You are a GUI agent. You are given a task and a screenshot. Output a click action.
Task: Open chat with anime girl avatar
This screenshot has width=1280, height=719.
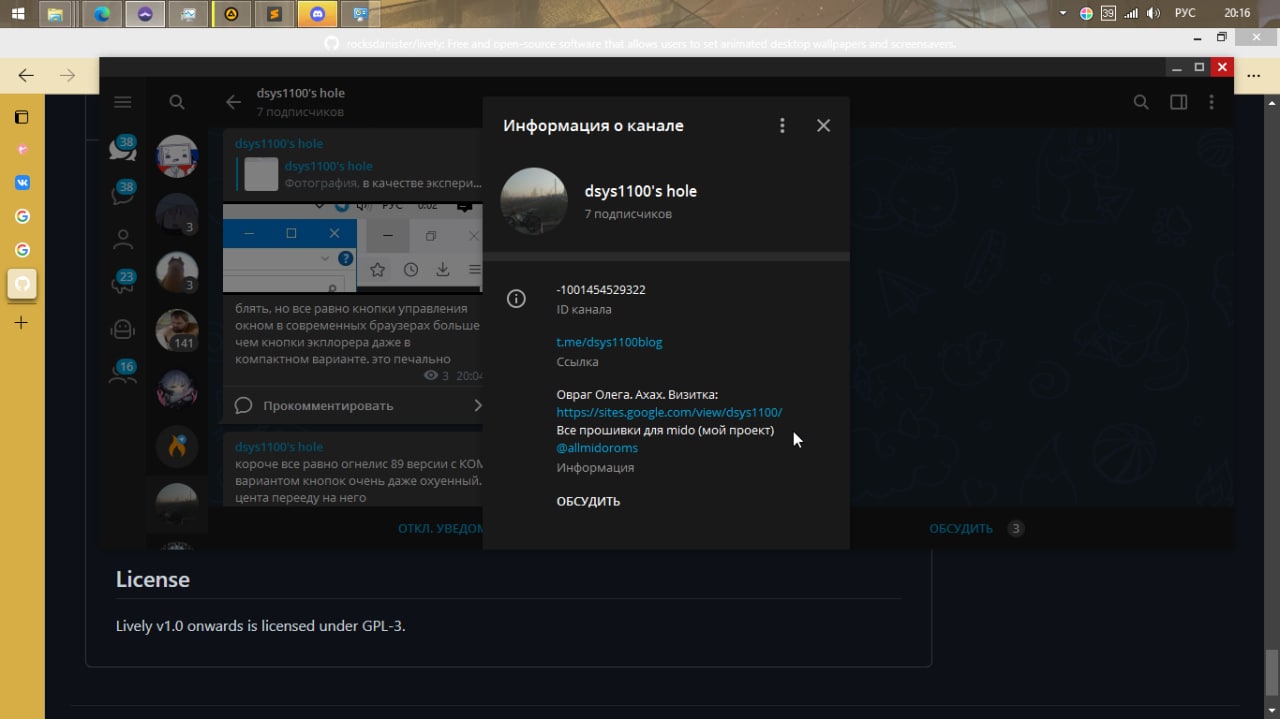[x=177, y=389]
